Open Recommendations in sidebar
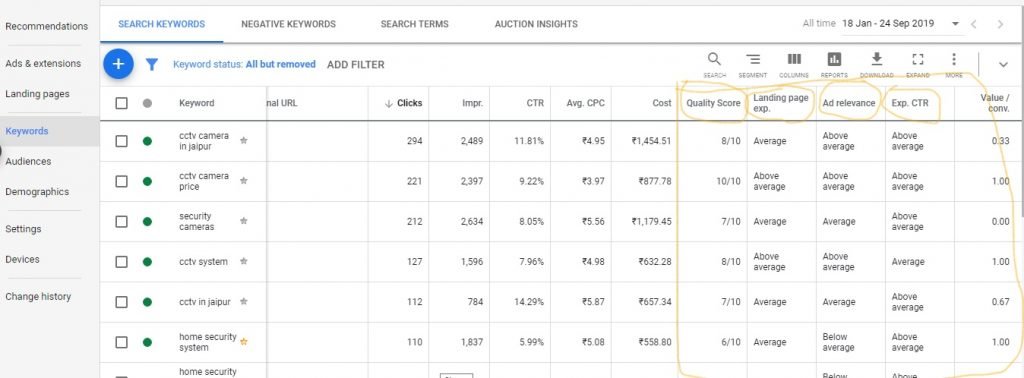Image resolution: width=1024 pixels, height=378 pixels. 46,26
